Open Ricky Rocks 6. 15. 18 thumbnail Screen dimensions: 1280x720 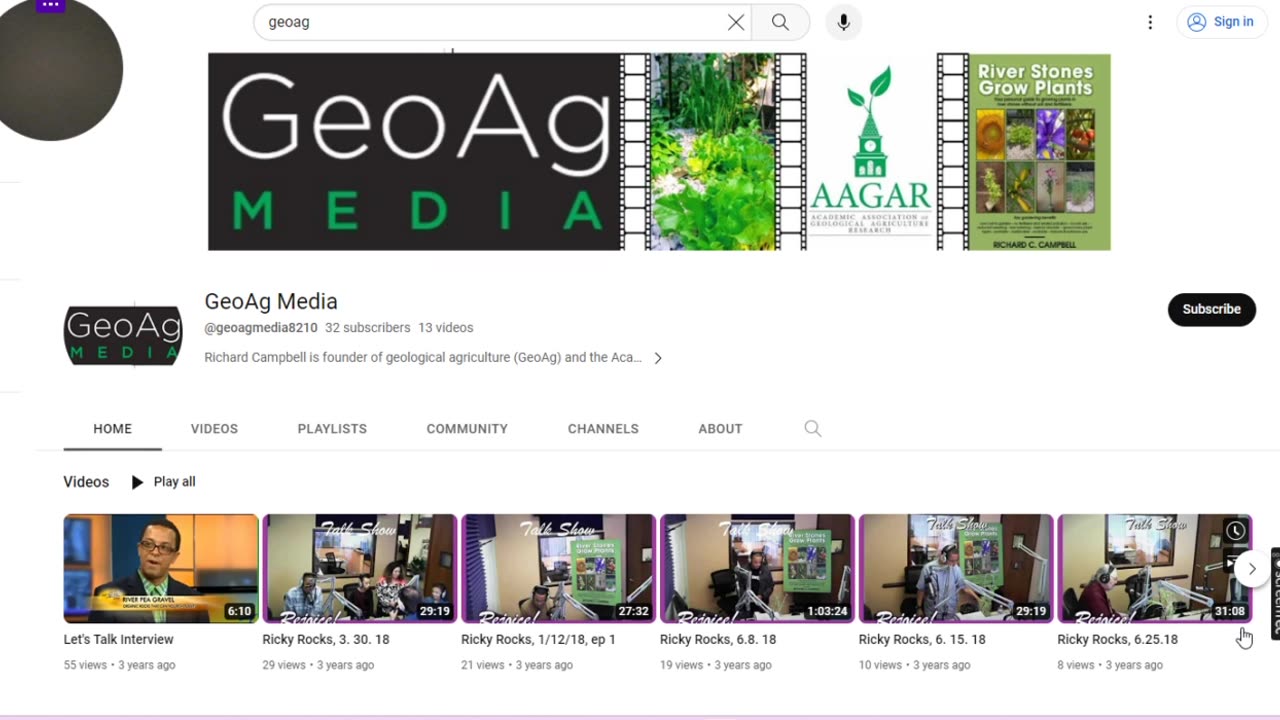coord(956,568)
